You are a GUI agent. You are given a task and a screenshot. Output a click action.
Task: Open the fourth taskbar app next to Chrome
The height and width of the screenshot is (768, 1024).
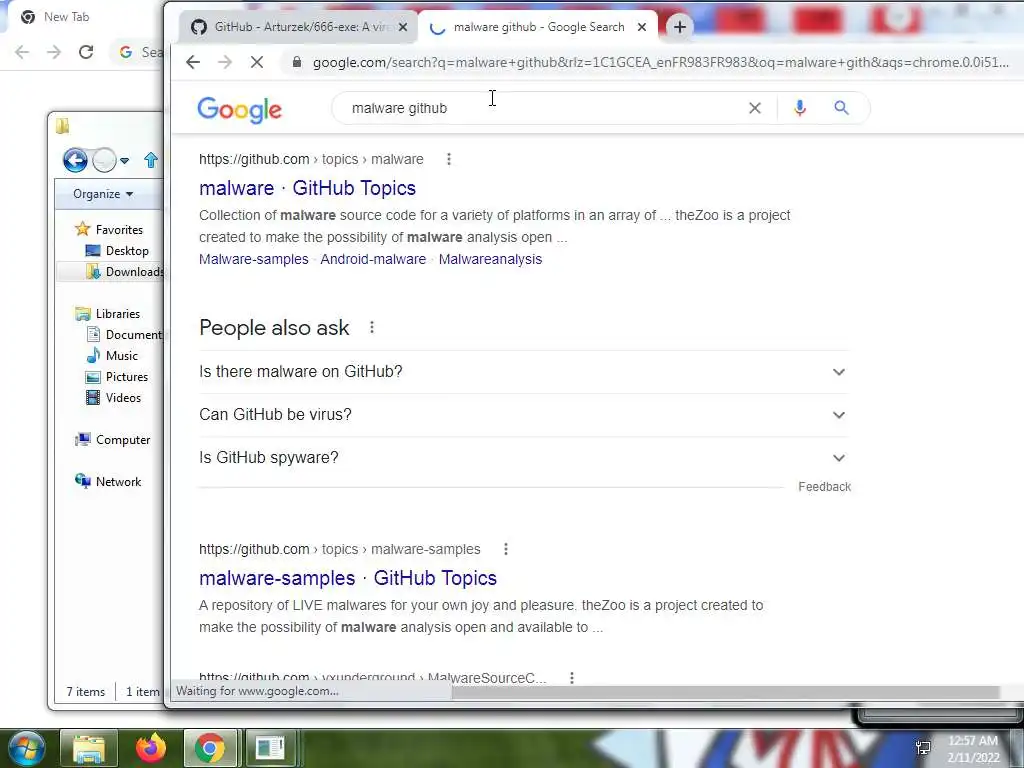(270, 748)
